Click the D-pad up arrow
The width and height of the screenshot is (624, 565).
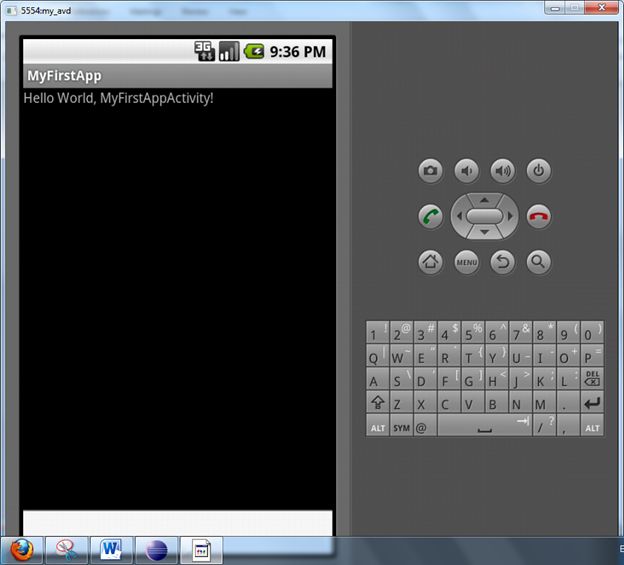[484, 200]
